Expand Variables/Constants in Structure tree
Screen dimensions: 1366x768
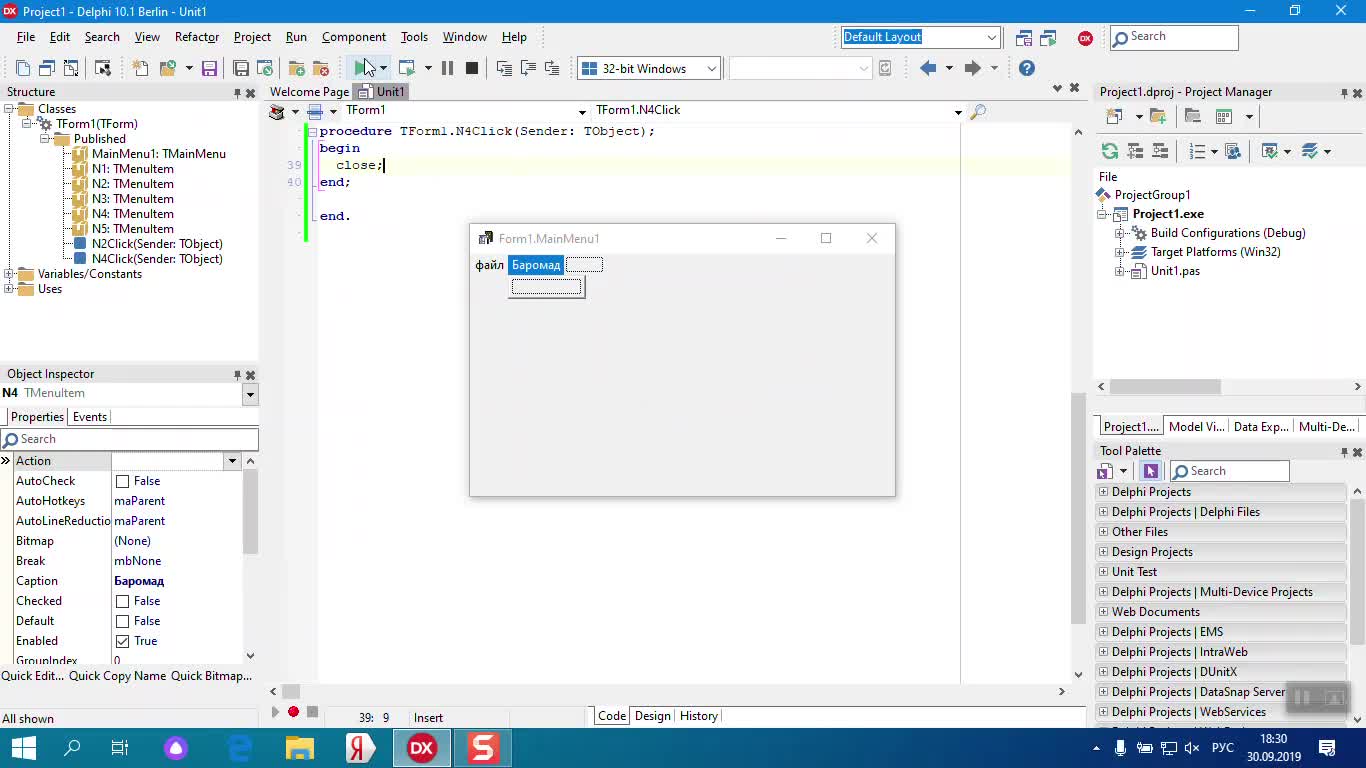(x=9, y=274)
